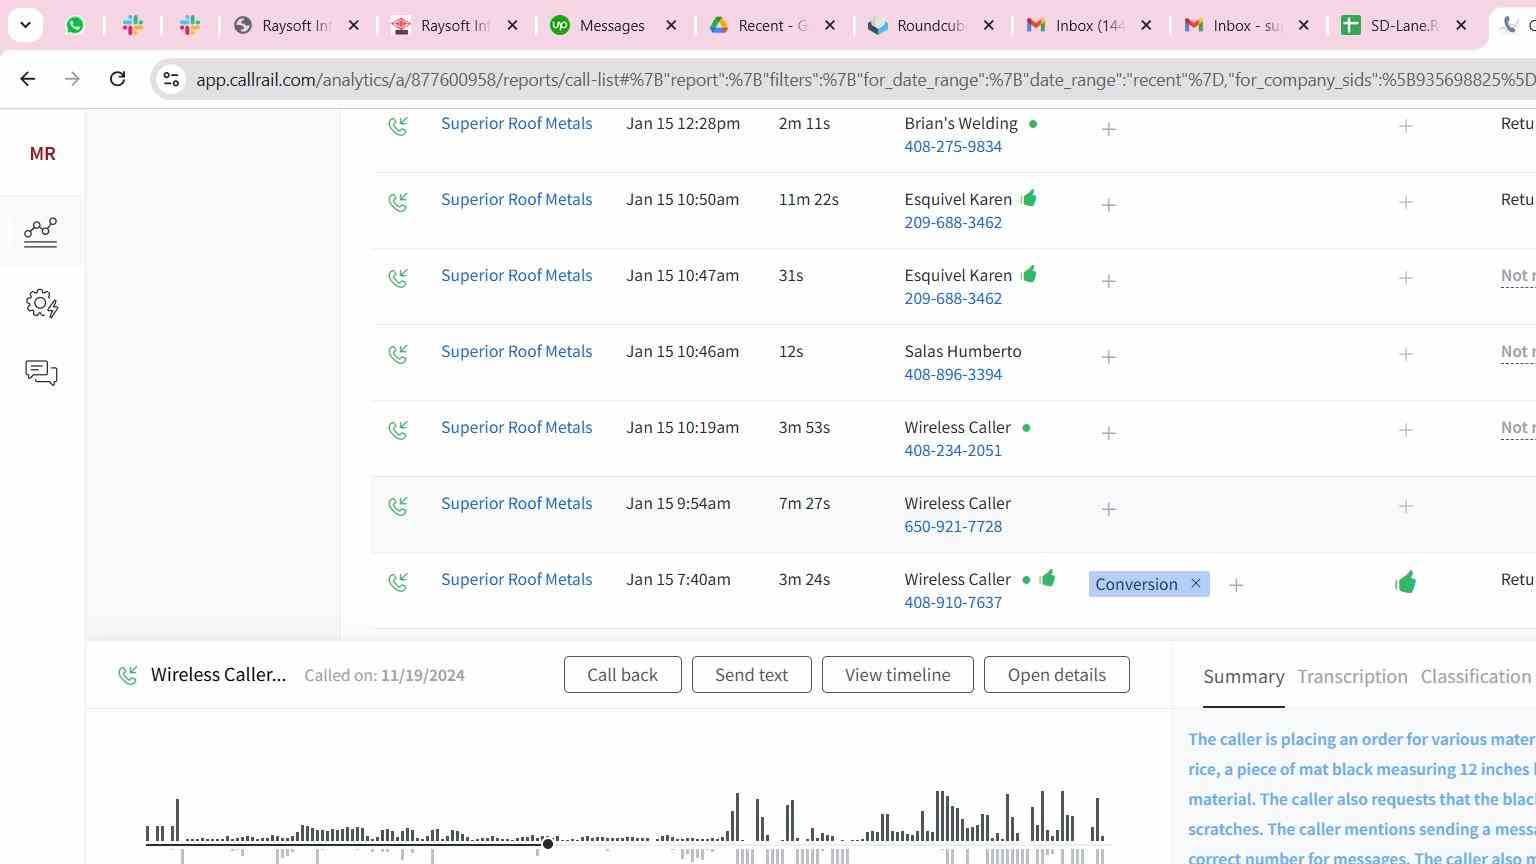
Task: Click caller name Salas Humberto
Action: [x=963, y=352]
